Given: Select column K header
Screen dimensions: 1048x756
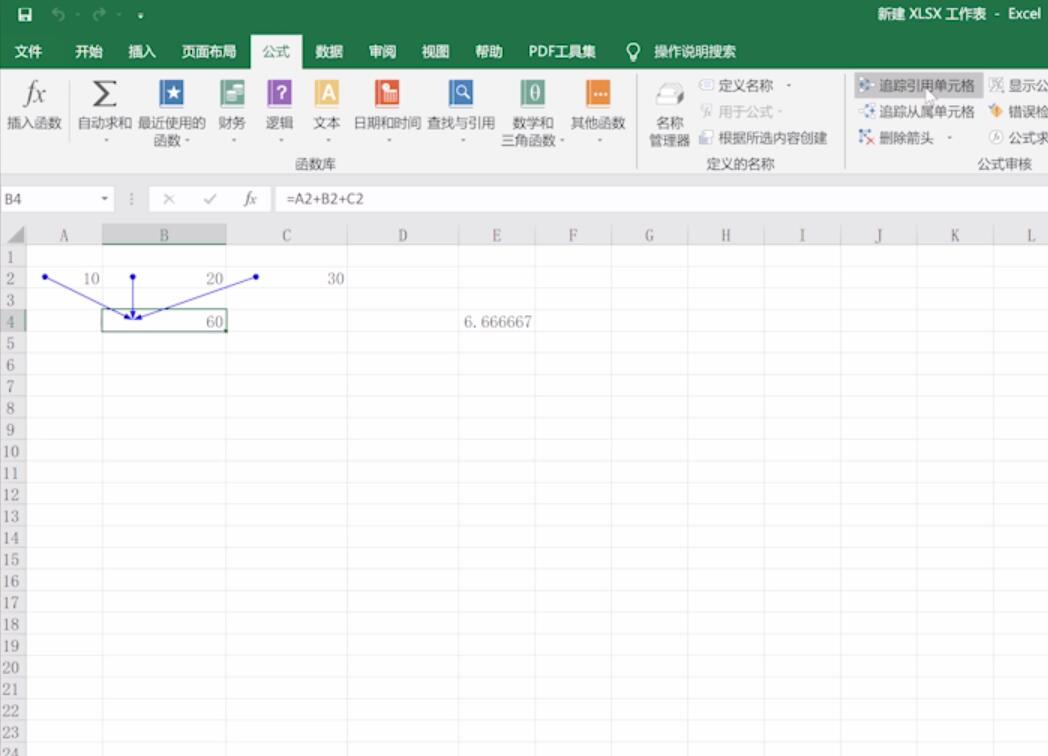Looking at the screenshot, I should tap(954, 235).
